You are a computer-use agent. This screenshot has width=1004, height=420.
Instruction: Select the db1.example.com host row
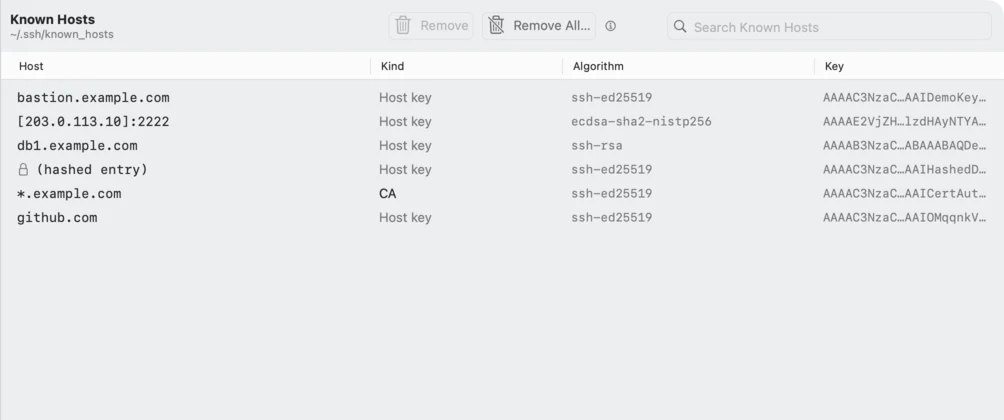click(502, 146)
